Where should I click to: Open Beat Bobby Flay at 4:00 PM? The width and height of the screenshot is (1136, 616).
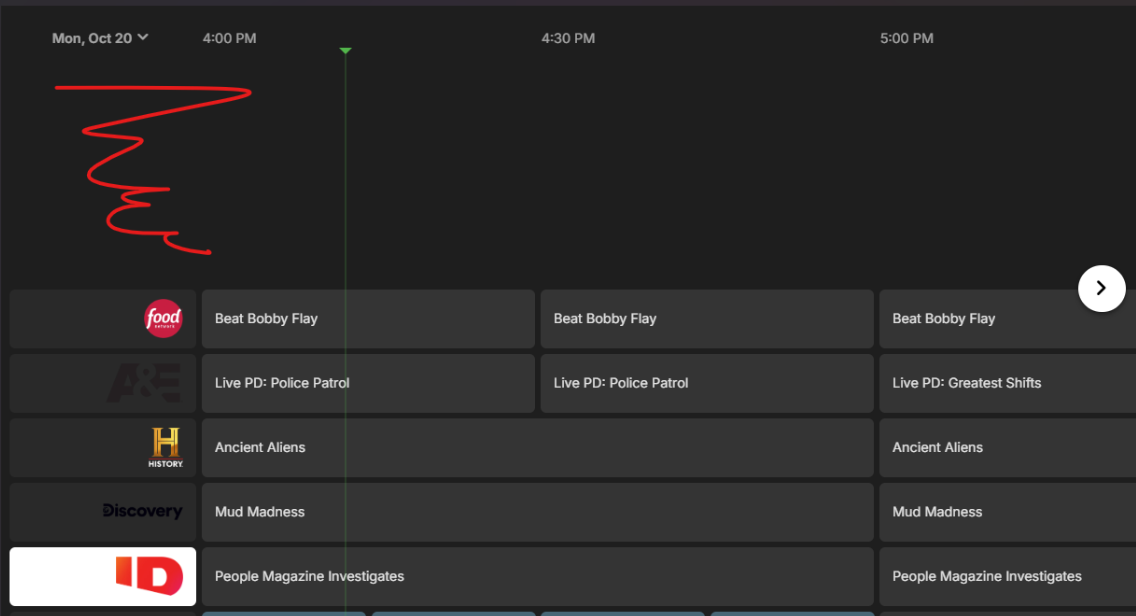(x=368, y=319)
